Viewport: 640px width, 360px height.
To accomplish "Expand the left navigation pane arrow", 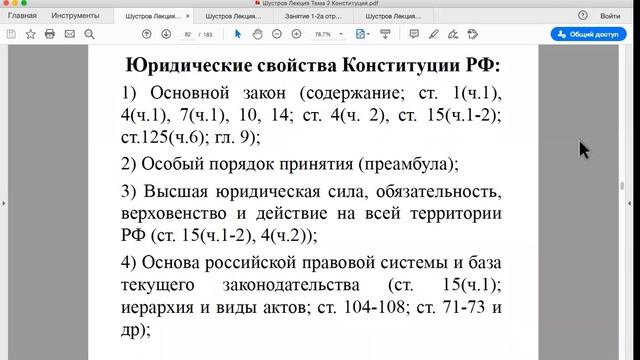I will pos(4,203).
